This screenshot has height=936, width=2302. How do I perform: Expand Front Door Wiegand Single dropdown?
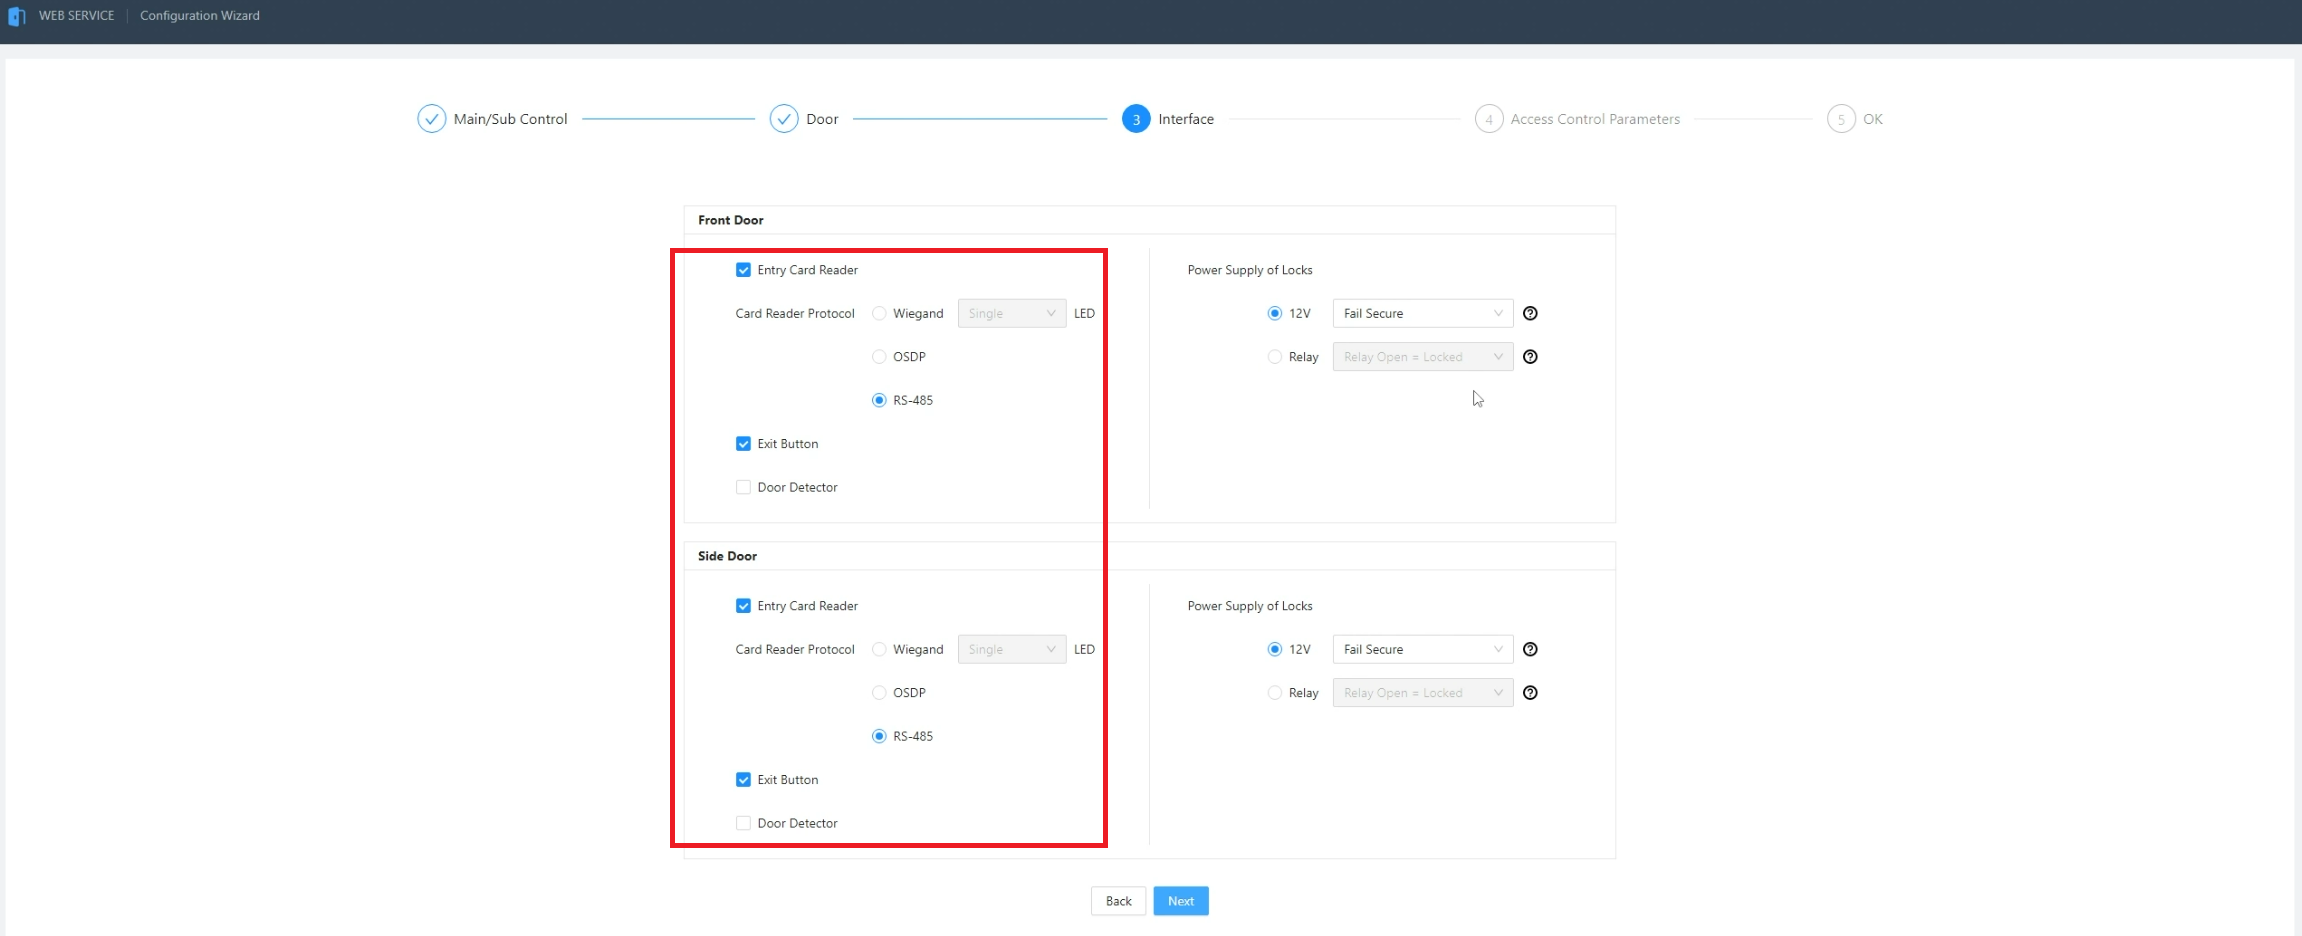pos(1011,314)
